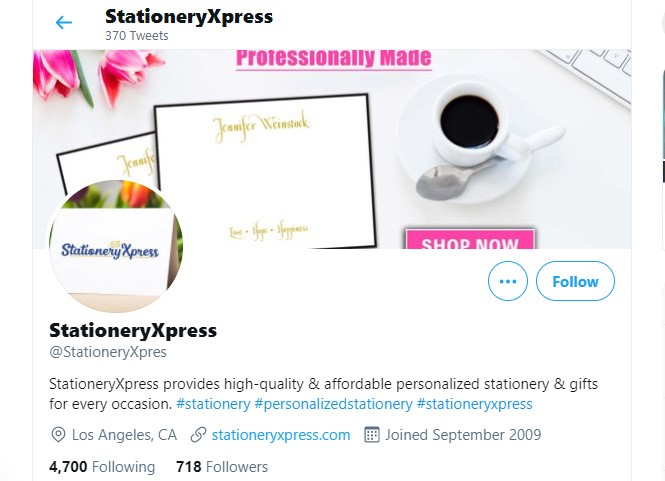665x481 pixels.
Task: Open the header banner image
Action: tap(332, 149)
